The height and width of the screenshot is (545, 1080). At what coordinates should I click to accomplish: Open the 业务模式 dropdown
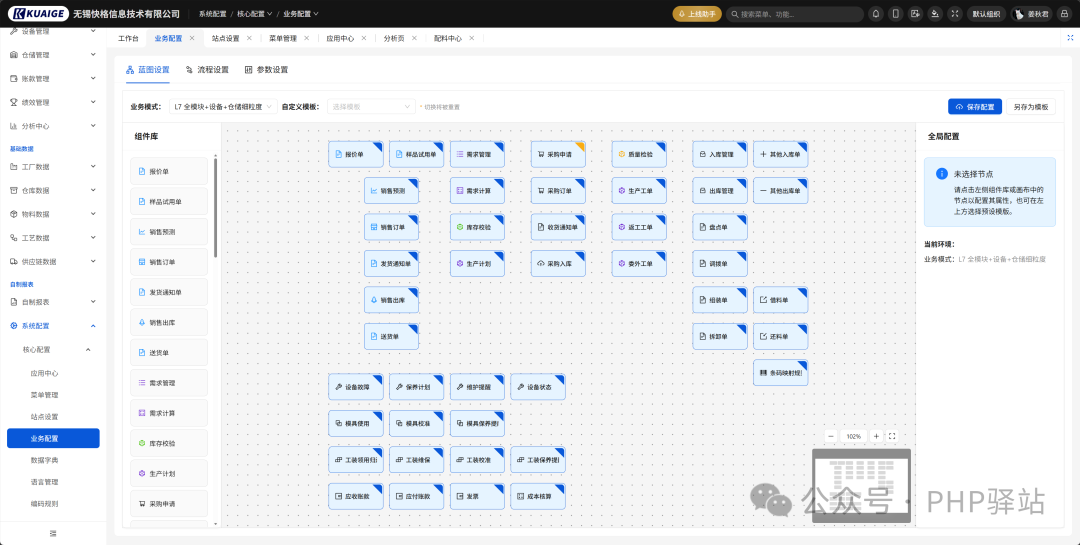click(x=223, y=107)
